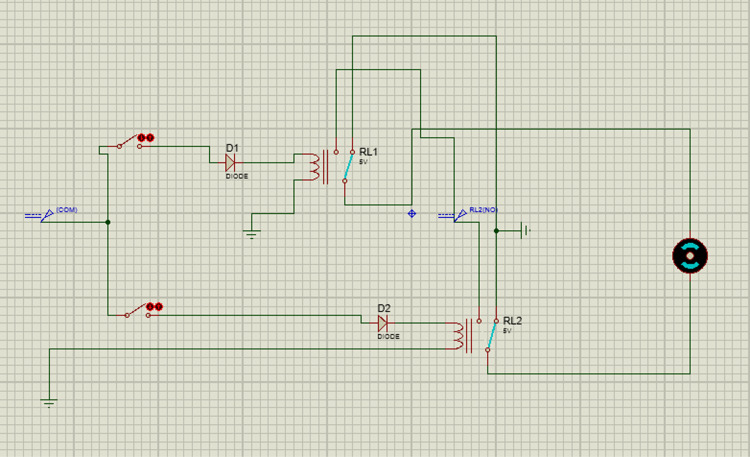
Task: Click the (COM) probe label
Action: click(66, 210)
